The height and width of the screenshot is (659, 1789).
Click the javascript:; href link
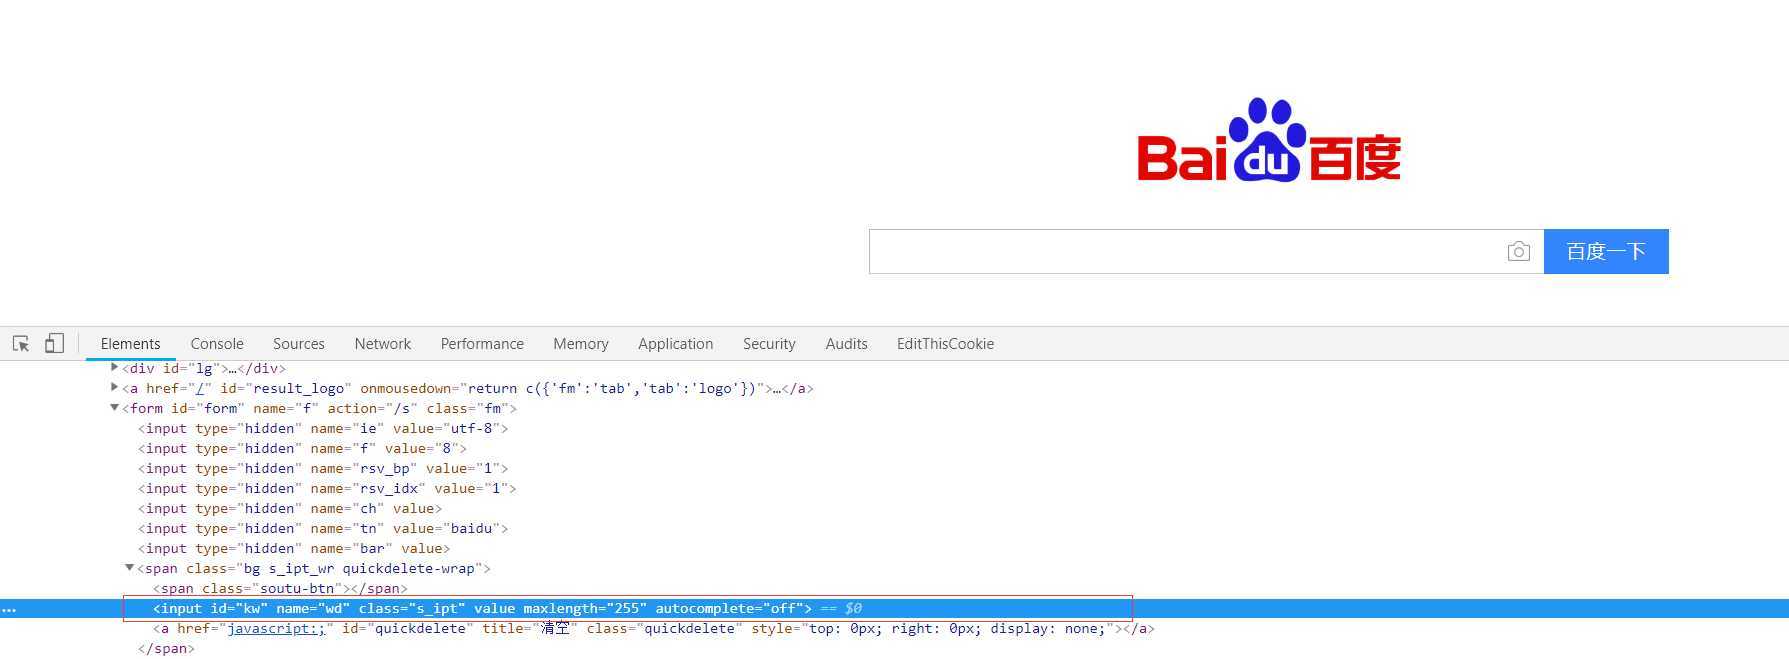point(276,628)
